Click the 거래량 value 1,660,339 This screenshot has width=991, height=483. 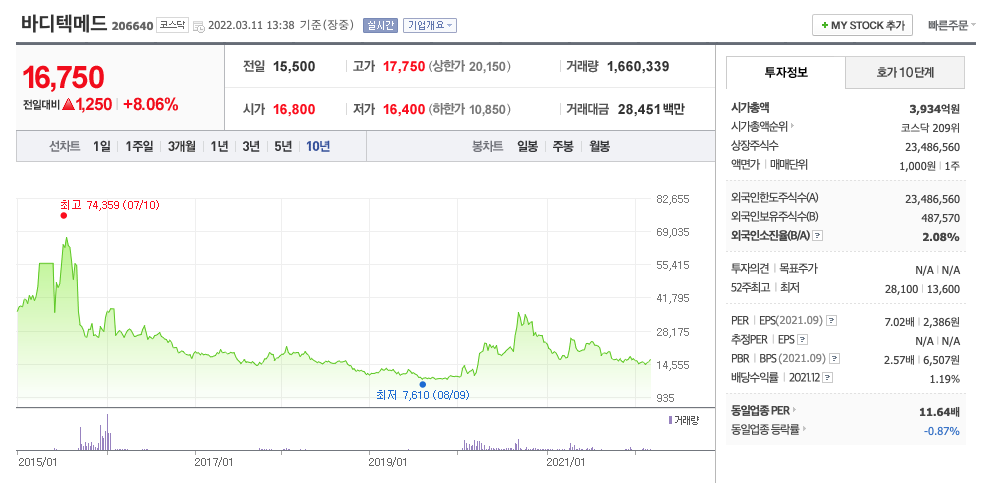pos(638,66)
